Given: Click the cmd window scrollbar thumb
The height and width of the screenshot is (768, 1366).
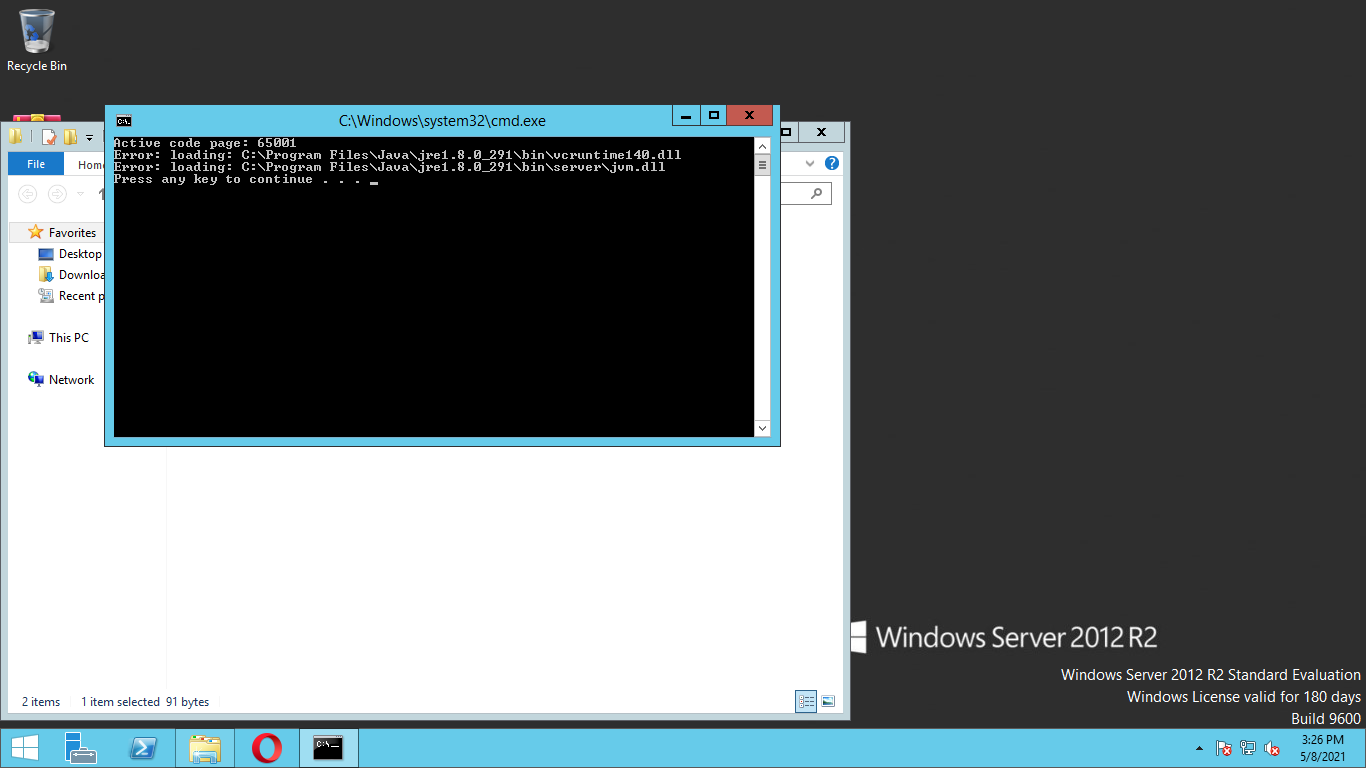Looking at the screenshot, I should 762,165.
